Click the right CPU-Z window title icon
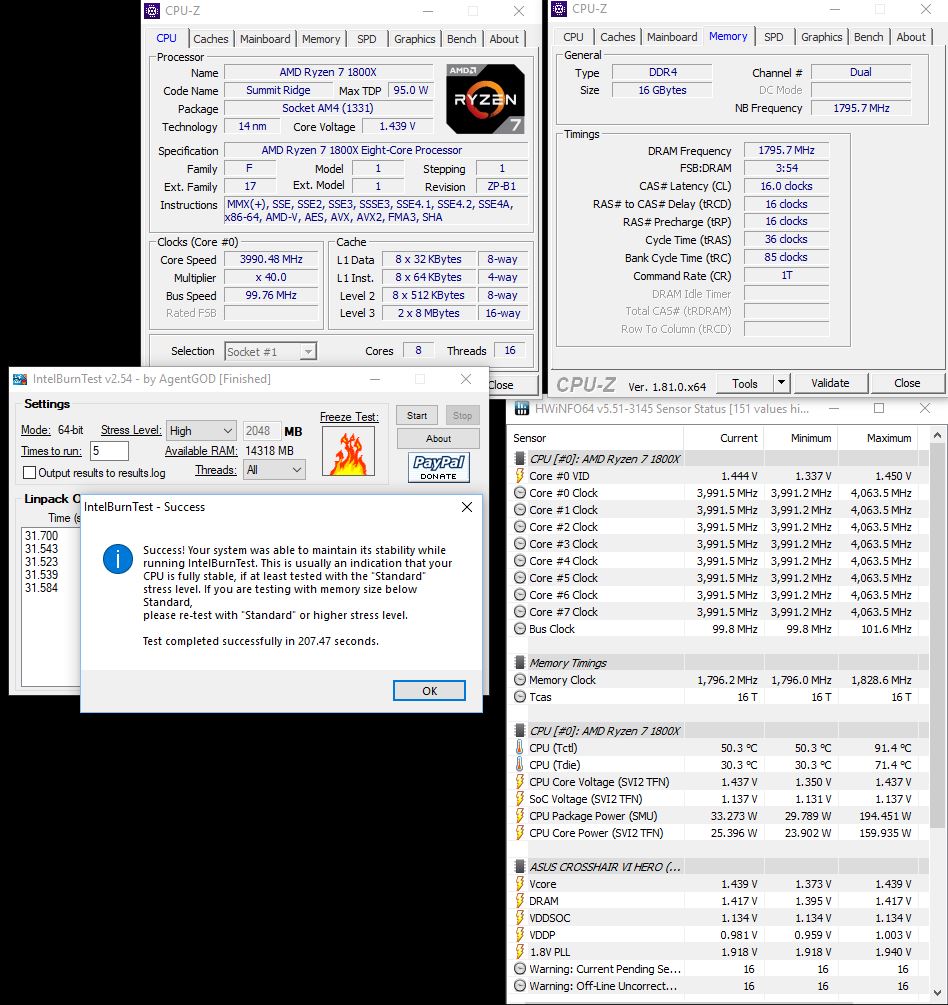 [559, 9]
